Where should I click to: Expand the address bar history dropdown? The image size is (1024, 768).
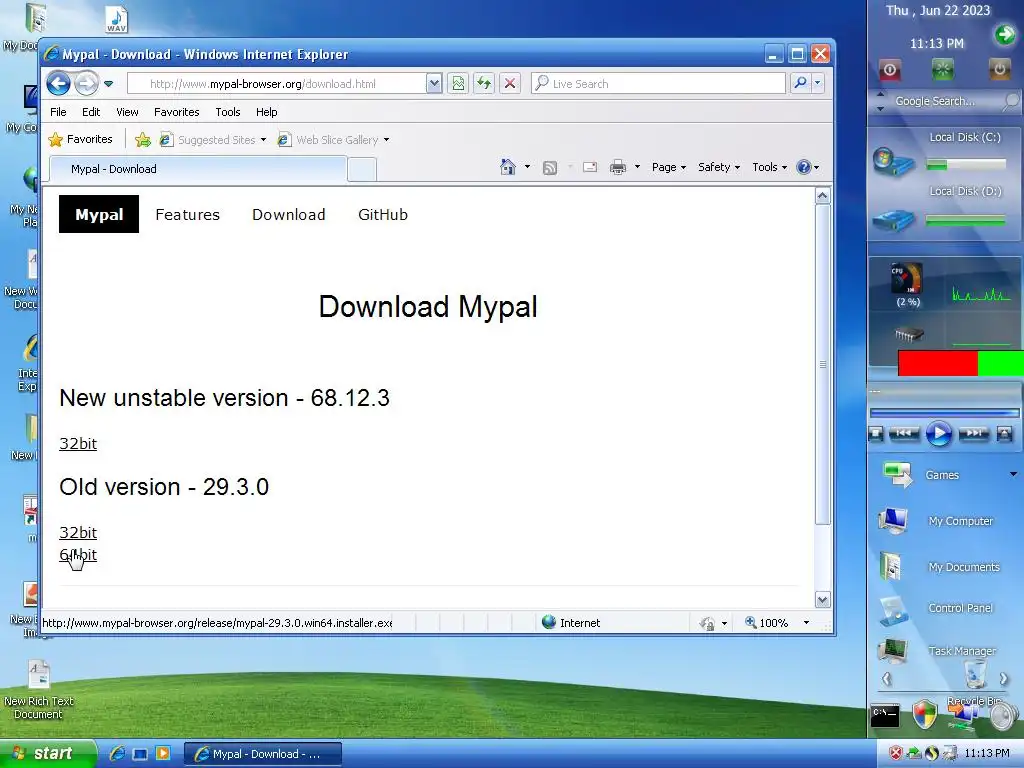click(x=434, y=84)
